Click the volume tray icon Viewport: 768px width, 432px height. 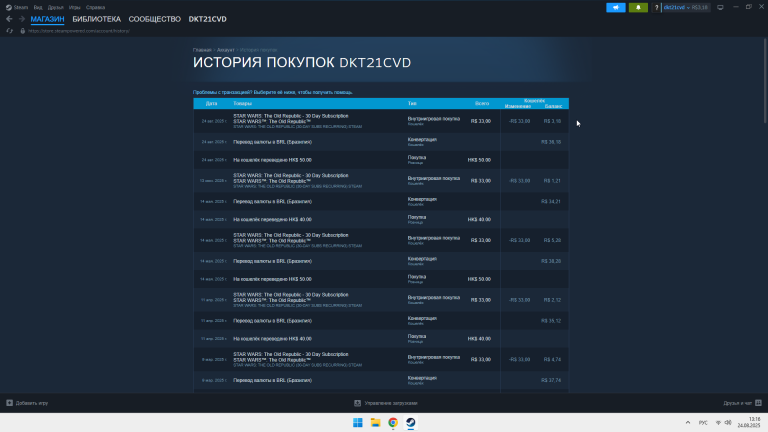pos(728,423)
